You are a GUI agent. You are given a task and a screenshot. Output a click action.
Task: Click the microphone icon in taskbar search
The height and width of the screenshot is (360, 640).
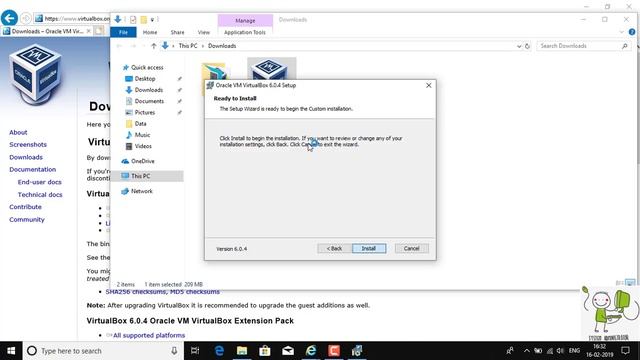click(174, 351)
